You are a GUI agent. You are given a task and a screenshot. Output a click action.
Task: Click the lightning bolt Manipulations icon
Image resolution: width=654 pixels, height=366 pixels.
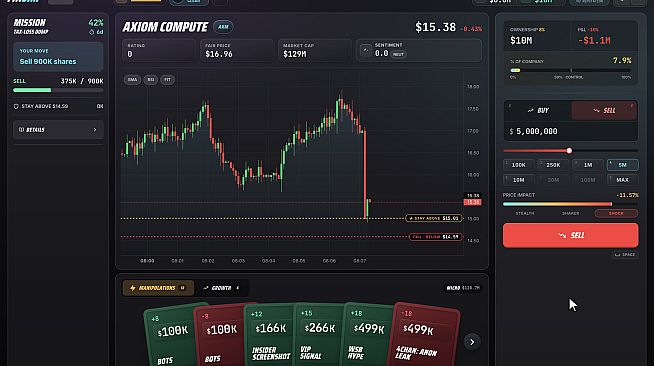tap(133, 288)
